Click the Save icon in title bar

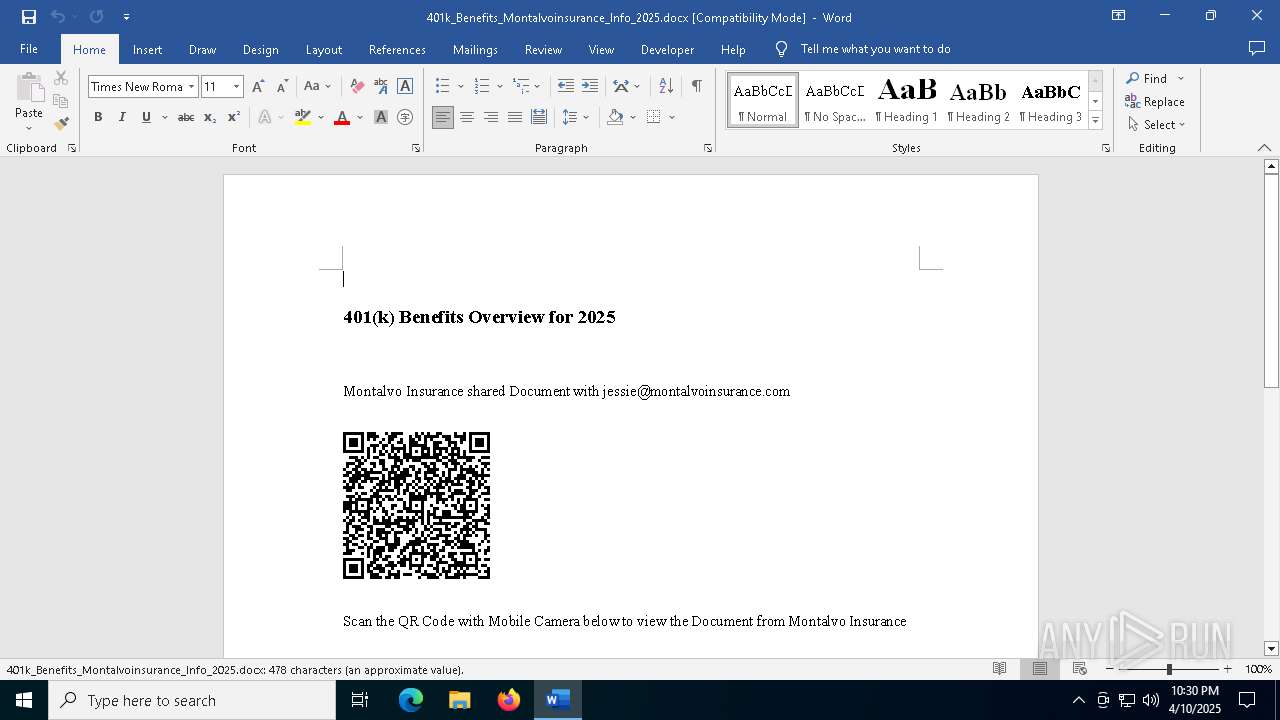coord(28,17)
